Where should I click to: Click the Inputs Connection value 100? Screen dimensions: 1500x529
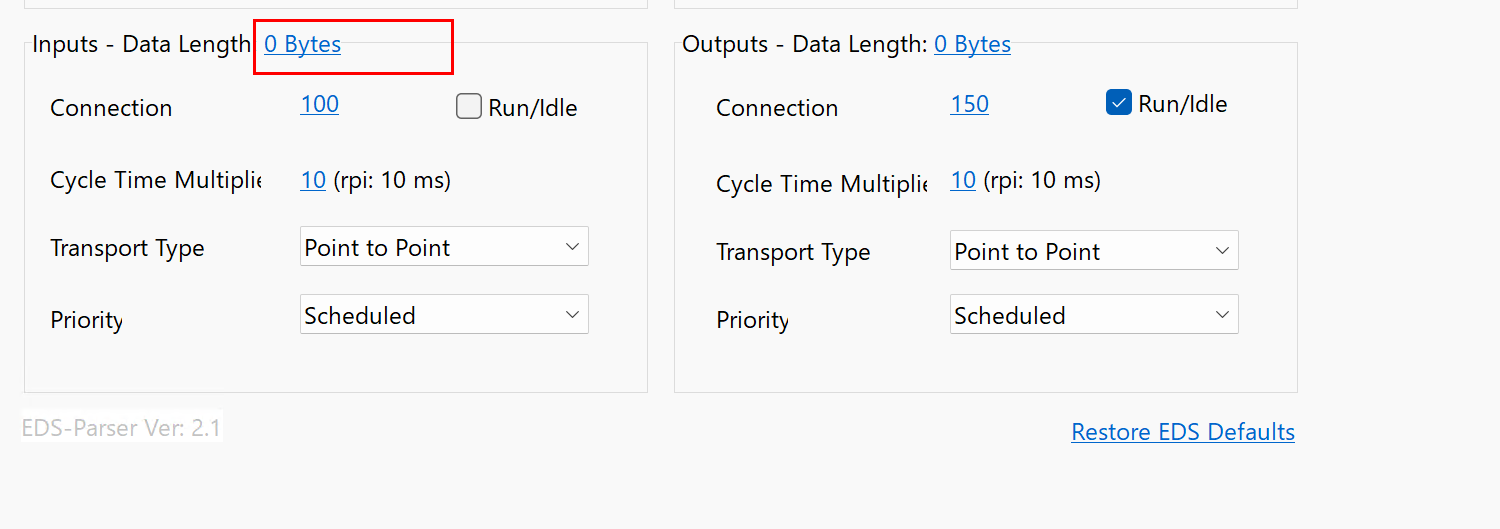click(319, 105)
